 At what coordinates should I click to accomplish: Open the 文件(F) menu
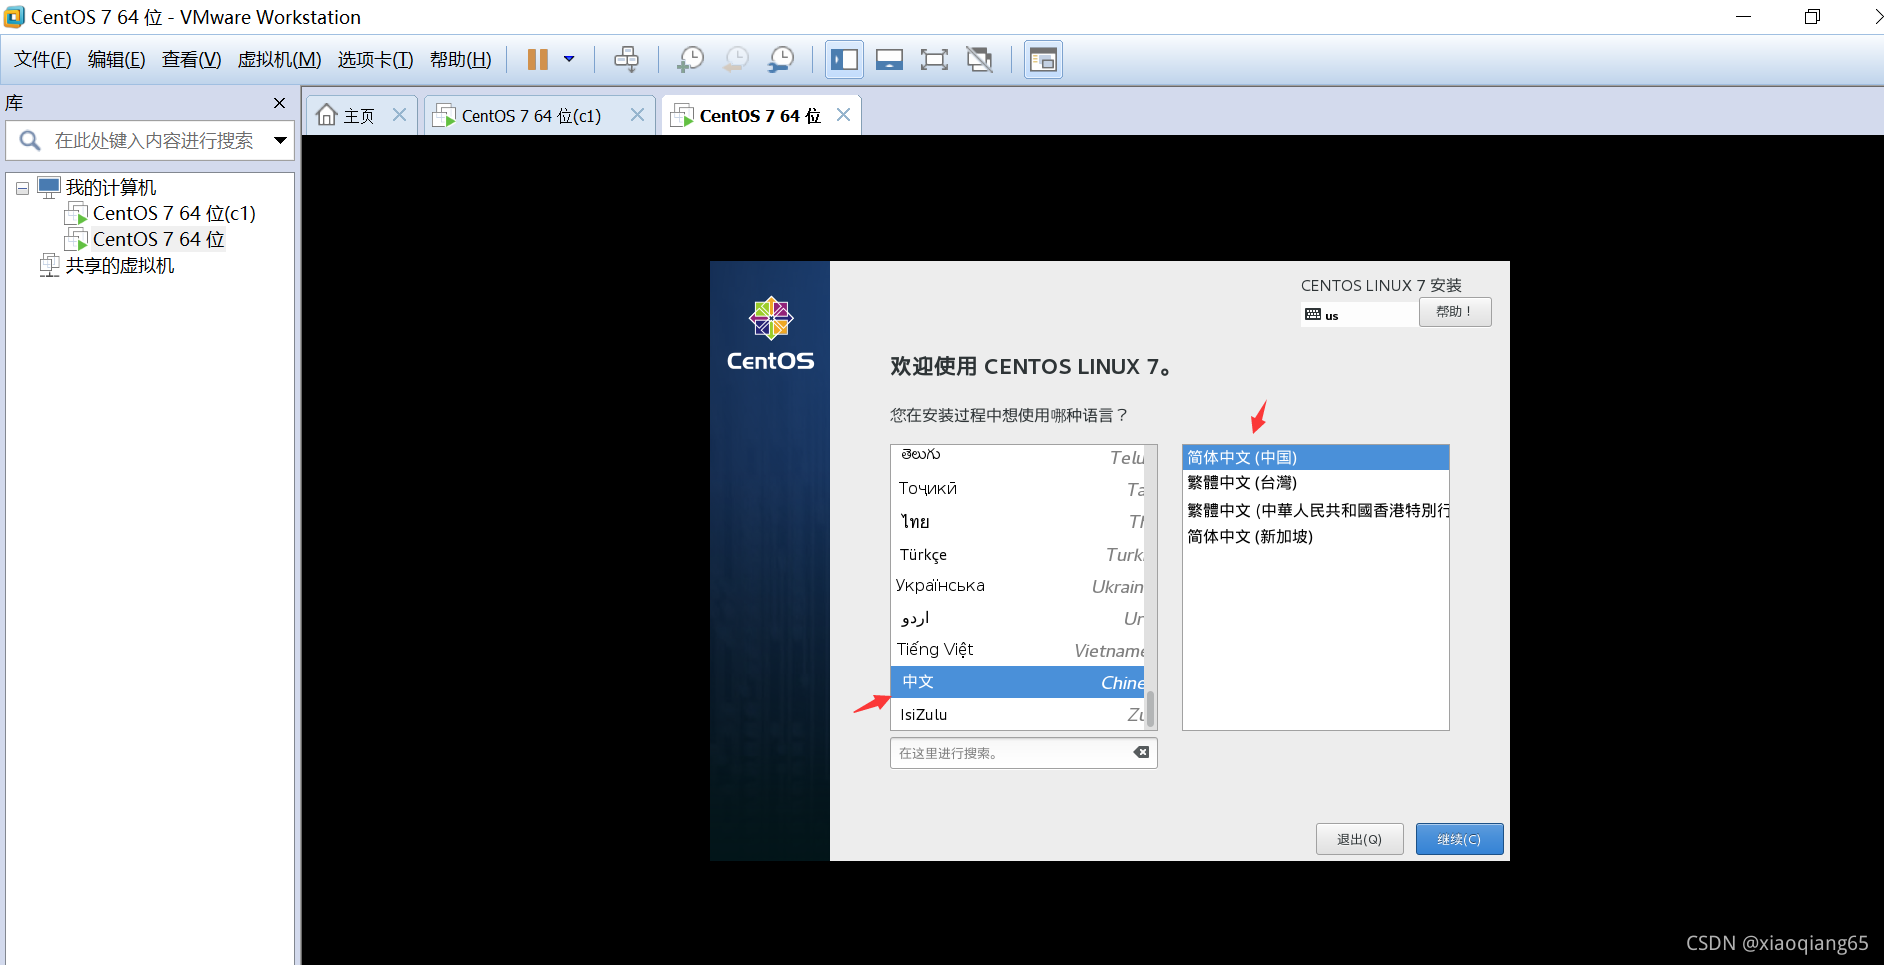(x=43, y=60)
